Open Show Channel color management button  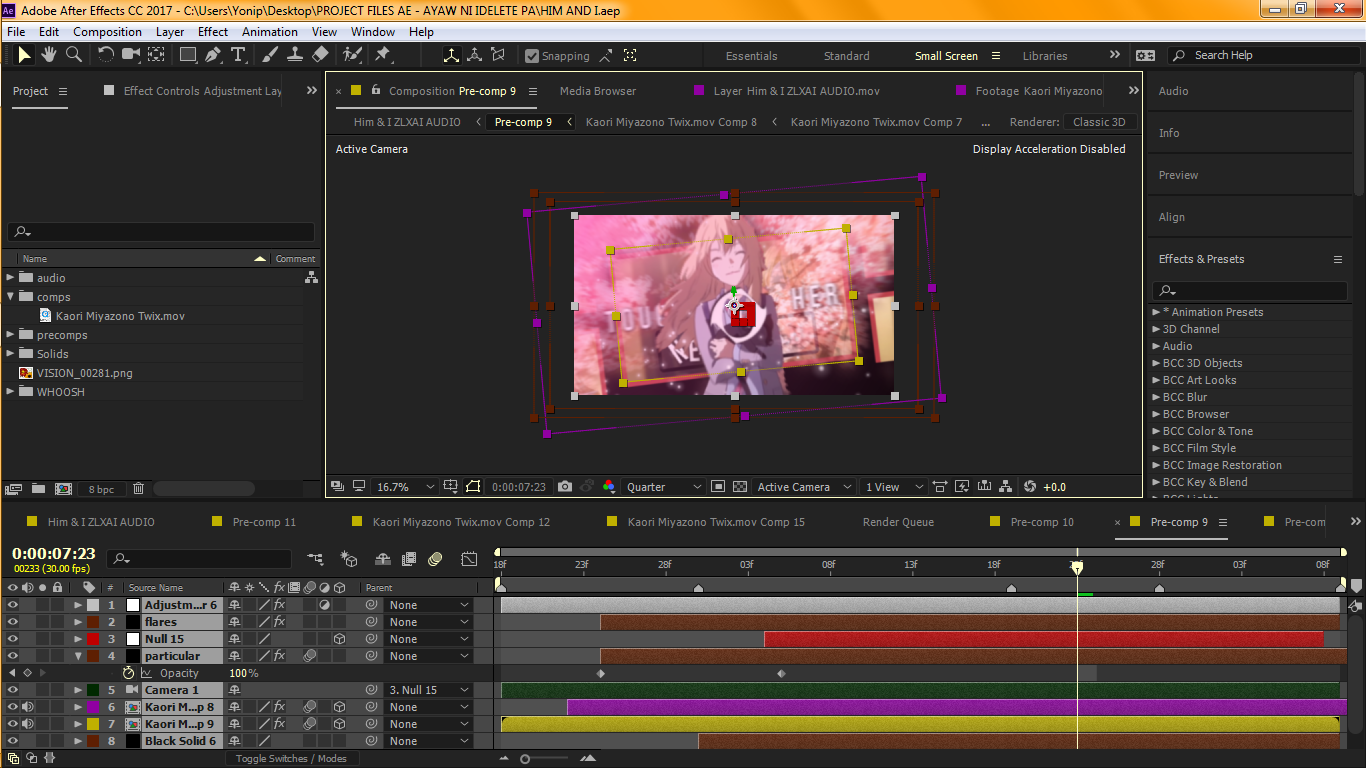609,487
